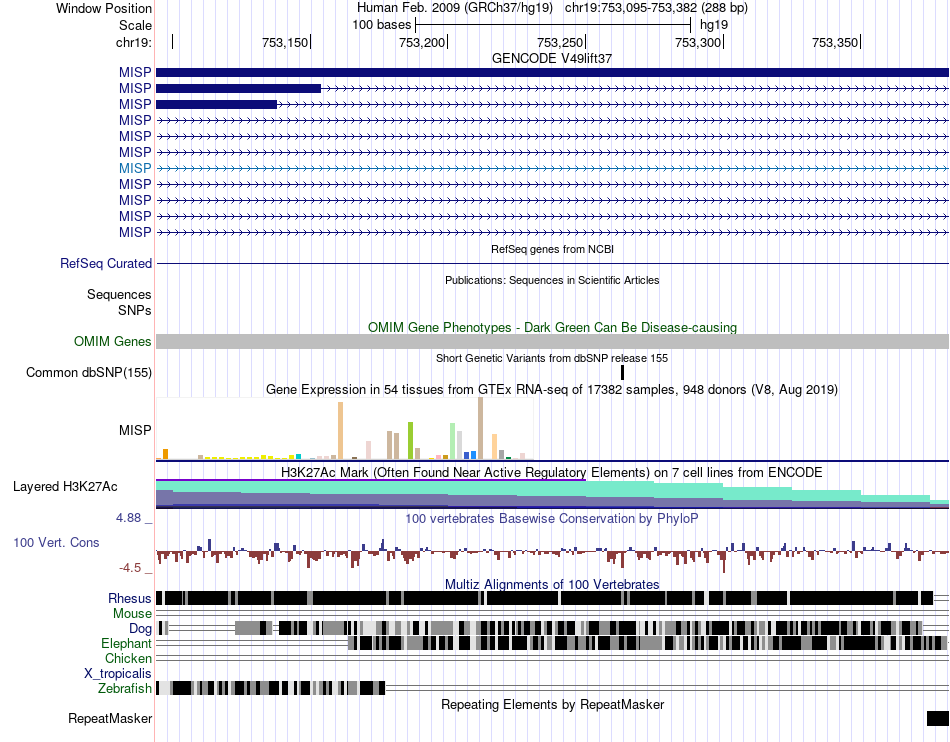Screen dimensions: 950x742
Task: Click the RefSeq Curated intron line
Action: coord(553,263)
